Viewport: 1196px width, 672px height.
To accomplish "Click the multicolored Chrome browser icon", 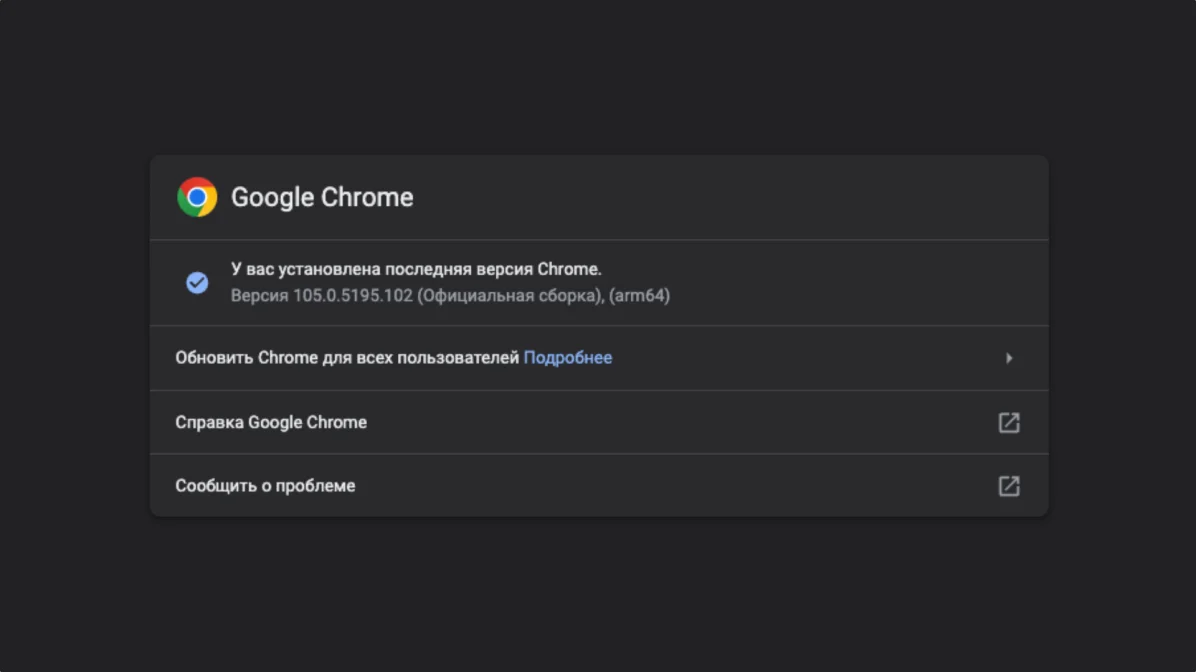I will (197, 197).
